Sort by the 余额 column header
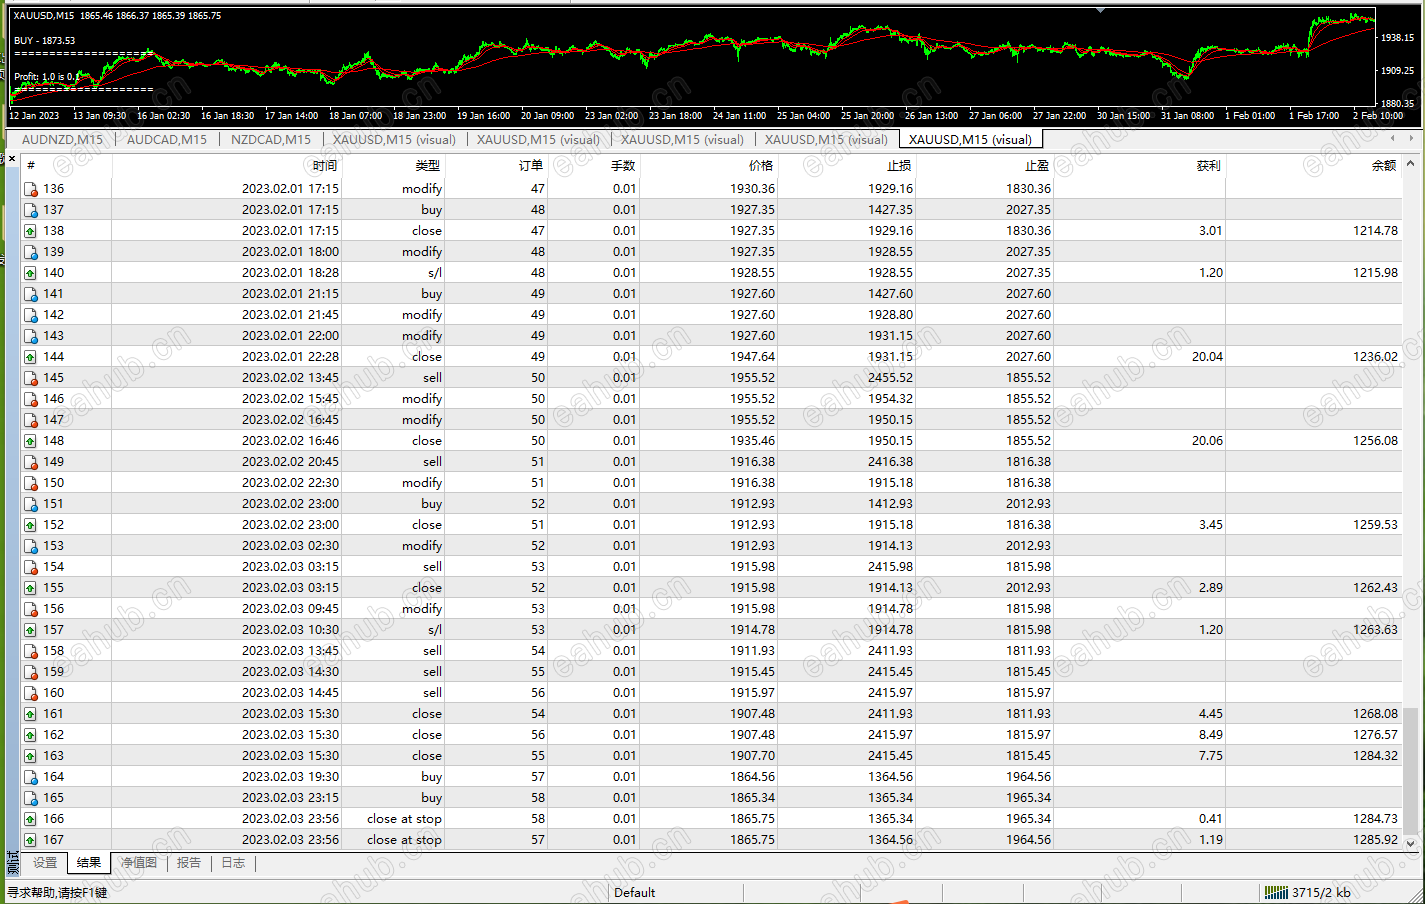 pos(1313,166)
